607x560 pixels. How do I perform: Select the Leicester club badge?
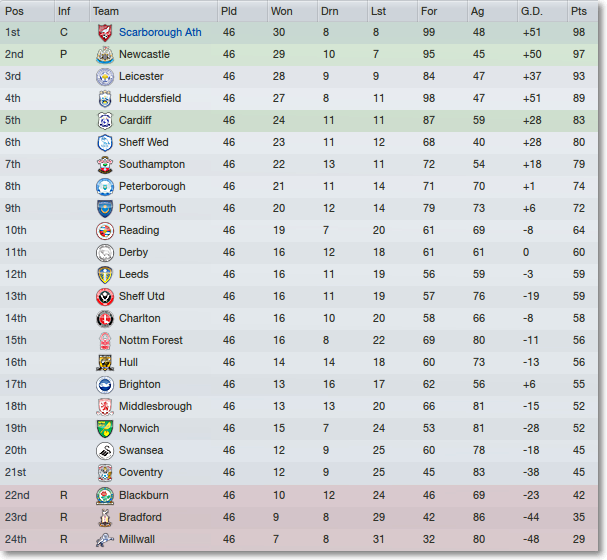coord(105,77)
